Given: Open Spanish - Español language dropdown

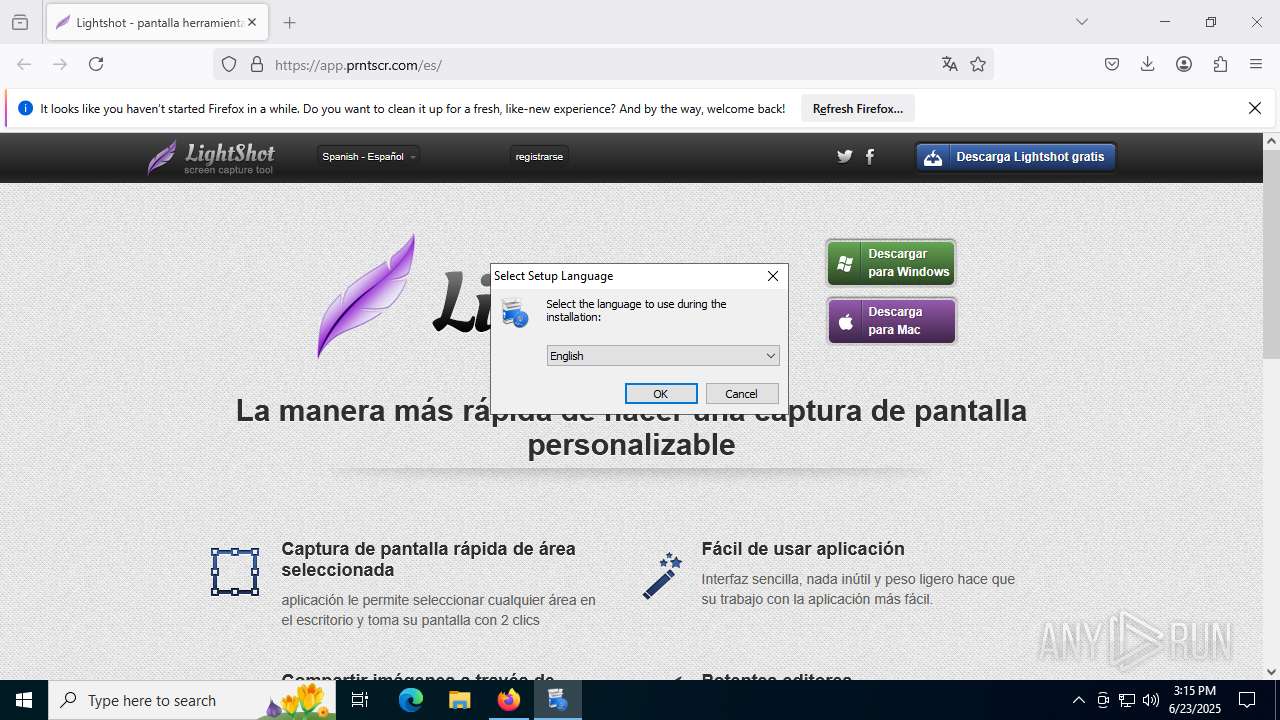Looking at the screenshot, I should click(x=368, y=156).
